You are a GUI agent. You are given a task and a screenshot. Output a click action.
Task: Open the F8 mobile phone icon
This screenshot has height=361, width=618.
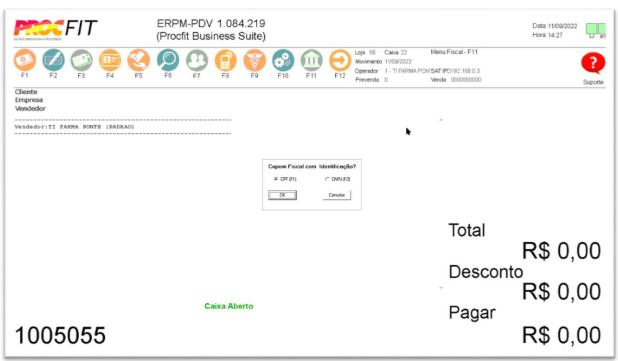coord(225,60)
